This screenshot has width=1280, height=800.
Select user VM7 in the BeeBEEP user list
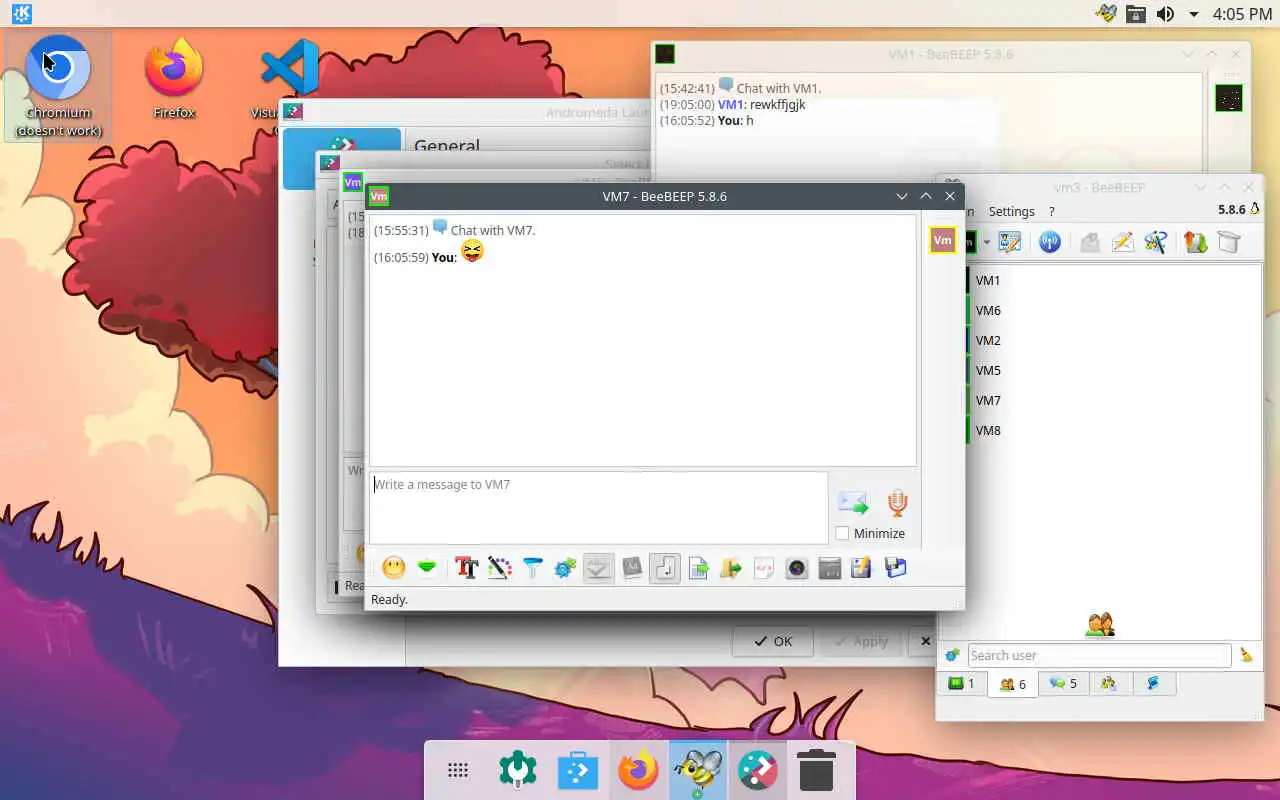1113,400
